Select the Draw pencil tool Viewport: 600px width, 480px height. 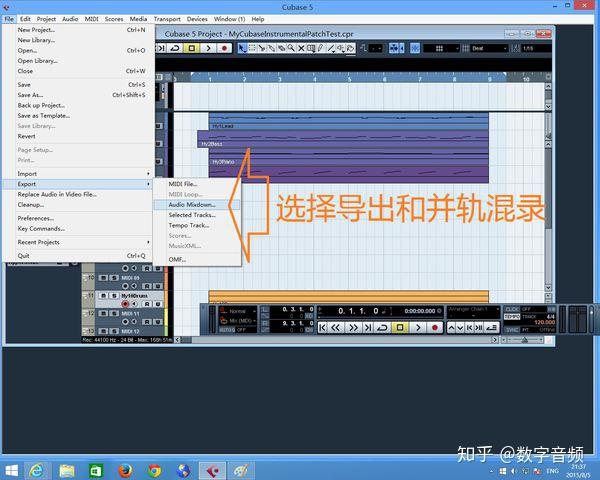pos(321,48)
